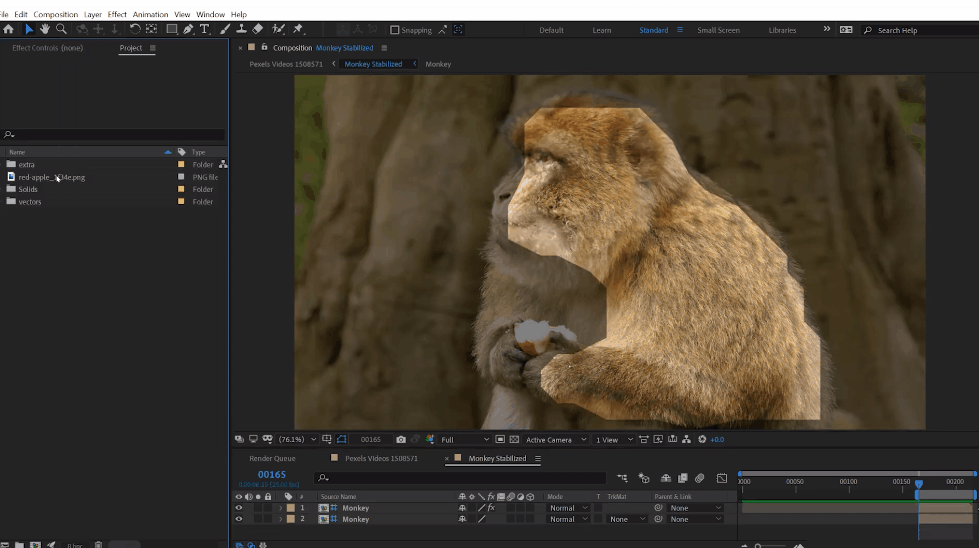Open the Active Camera dropdown
The height and width of the screenshot is (548, 979).
(553, 439)
